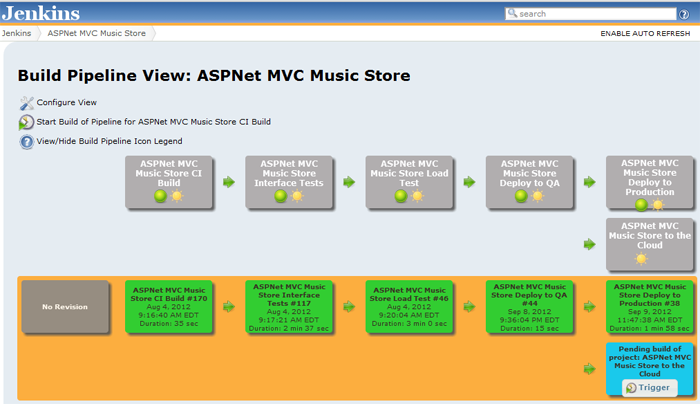
Task: Click the icon legend help icon
Action: [x=26, y=142]
